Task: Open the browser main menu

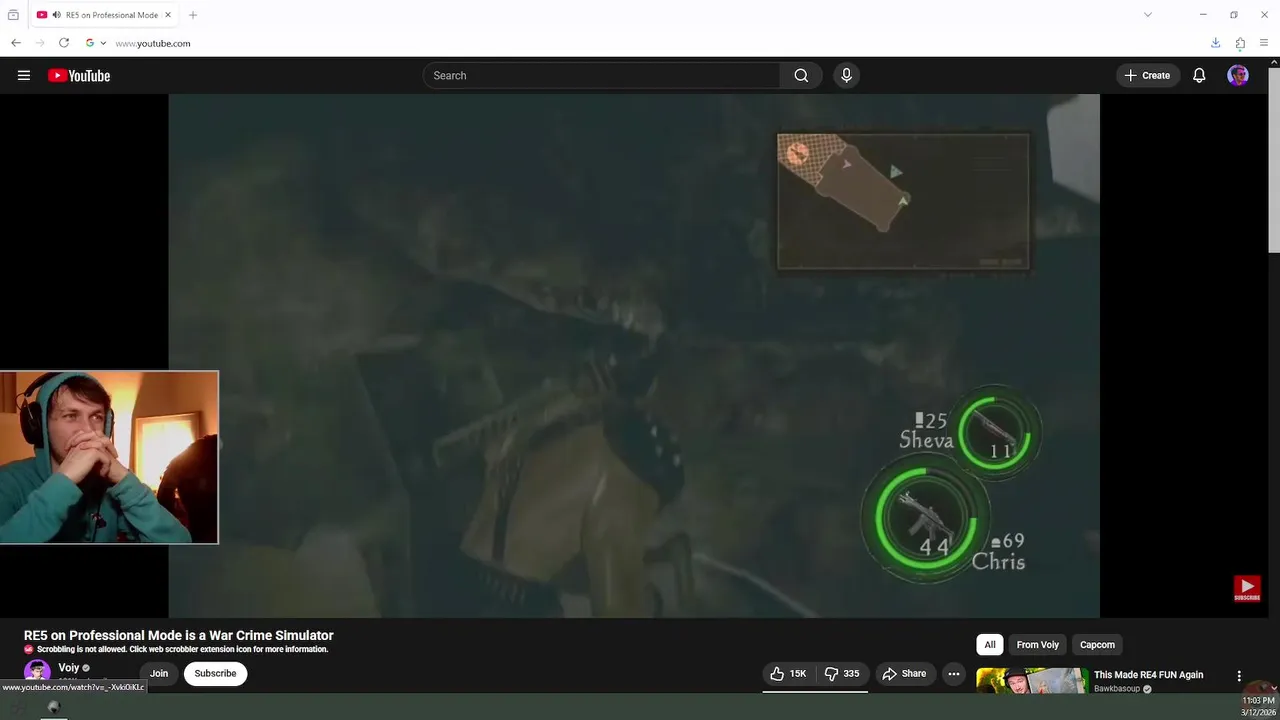Action: coord(1264,43)
